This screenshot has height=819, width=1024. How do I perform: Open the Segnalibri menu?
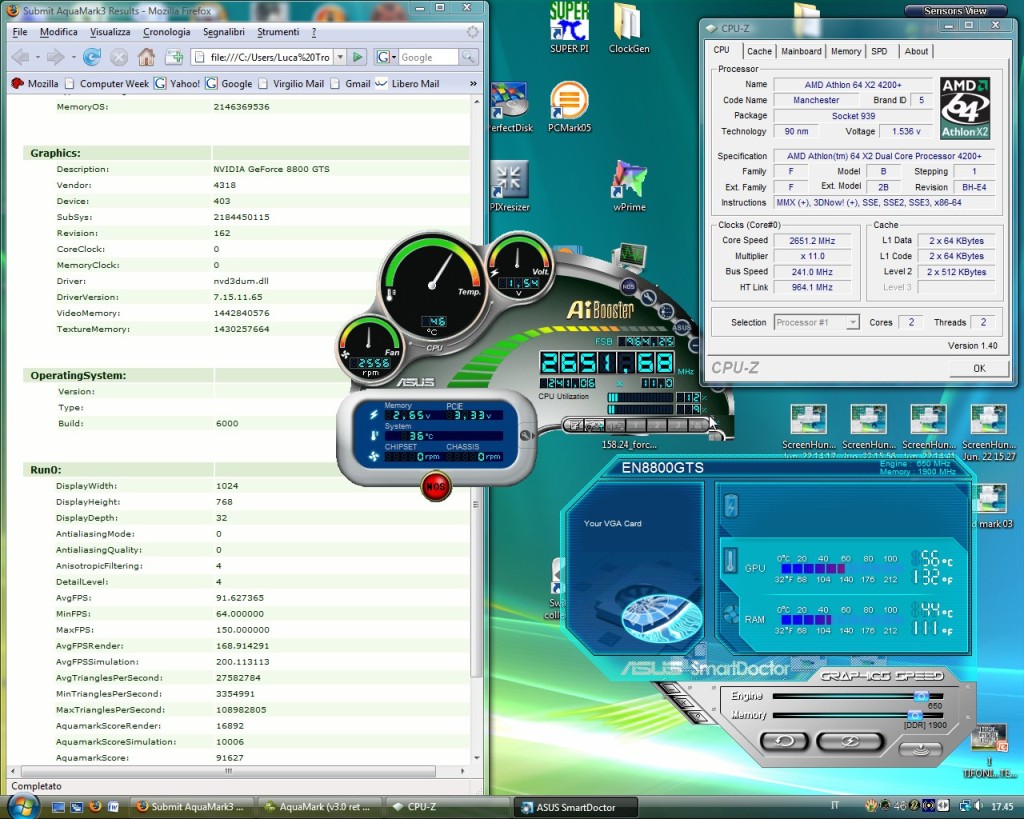pyautogui.click(x=223, y=32)
